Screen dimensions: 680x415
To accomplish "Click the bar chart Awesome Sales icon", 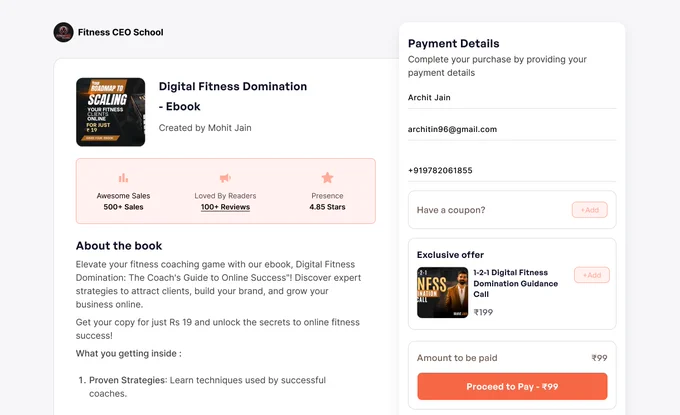I will click(124, 178).
